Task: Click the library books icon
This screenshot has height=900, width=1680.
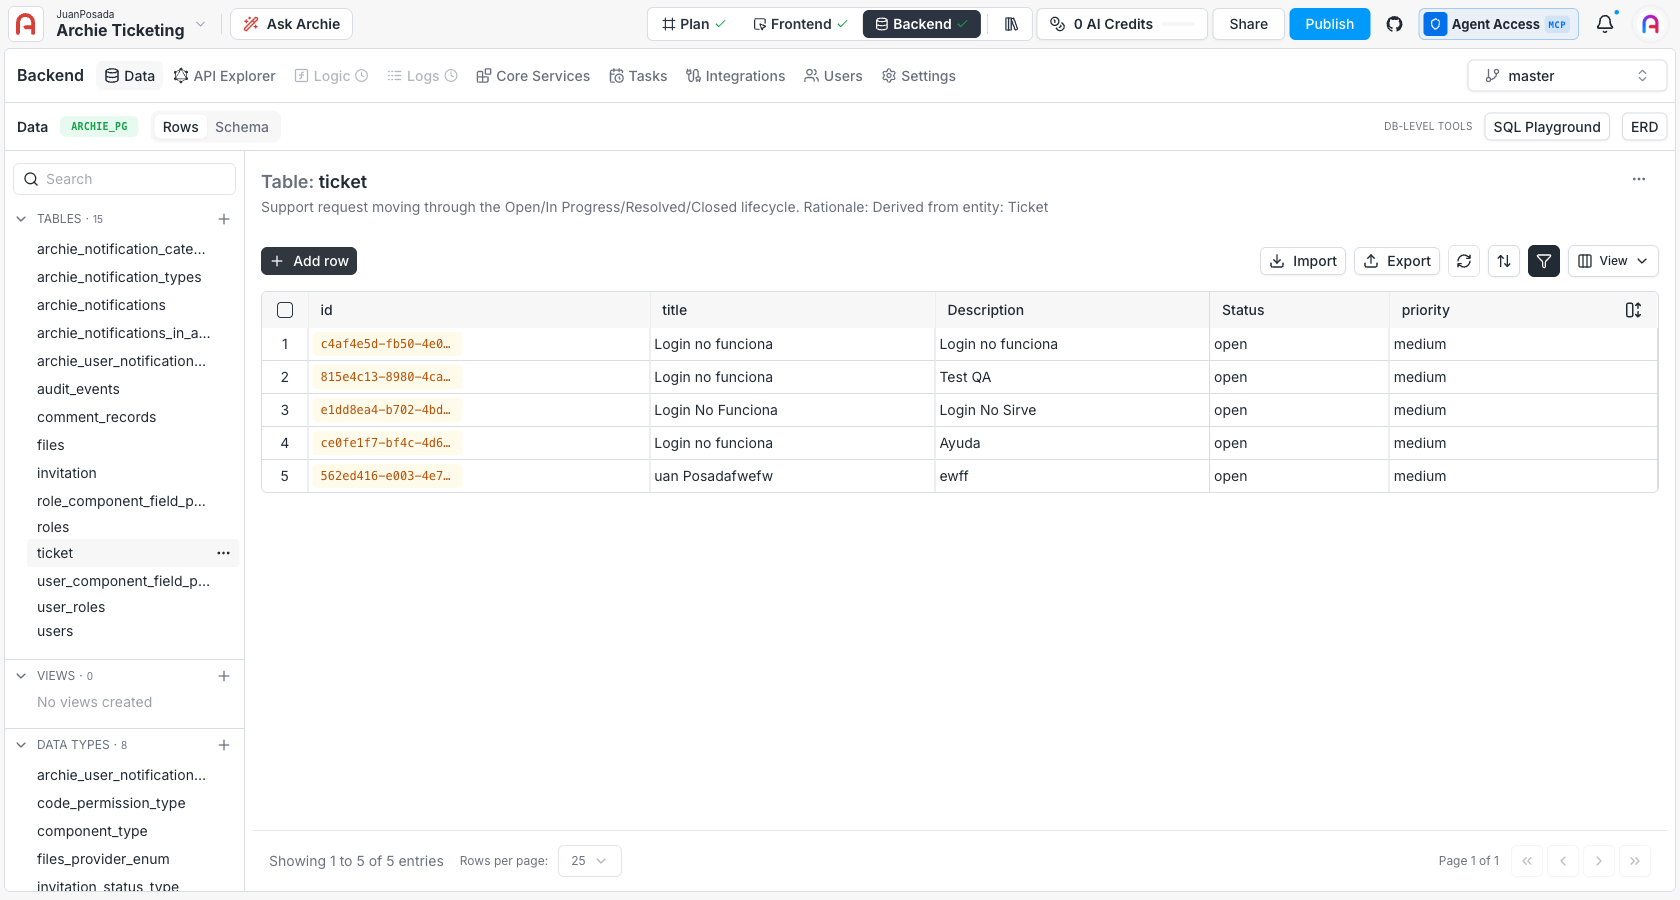Action: 1011,24
